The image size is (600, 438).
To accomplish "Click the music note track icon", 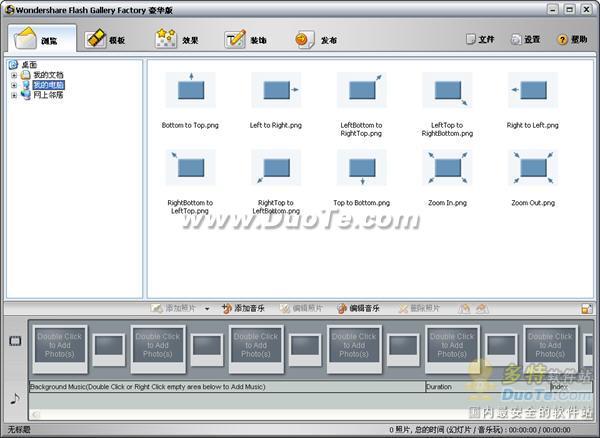I will pyautogui.click(x=15, y=399).
